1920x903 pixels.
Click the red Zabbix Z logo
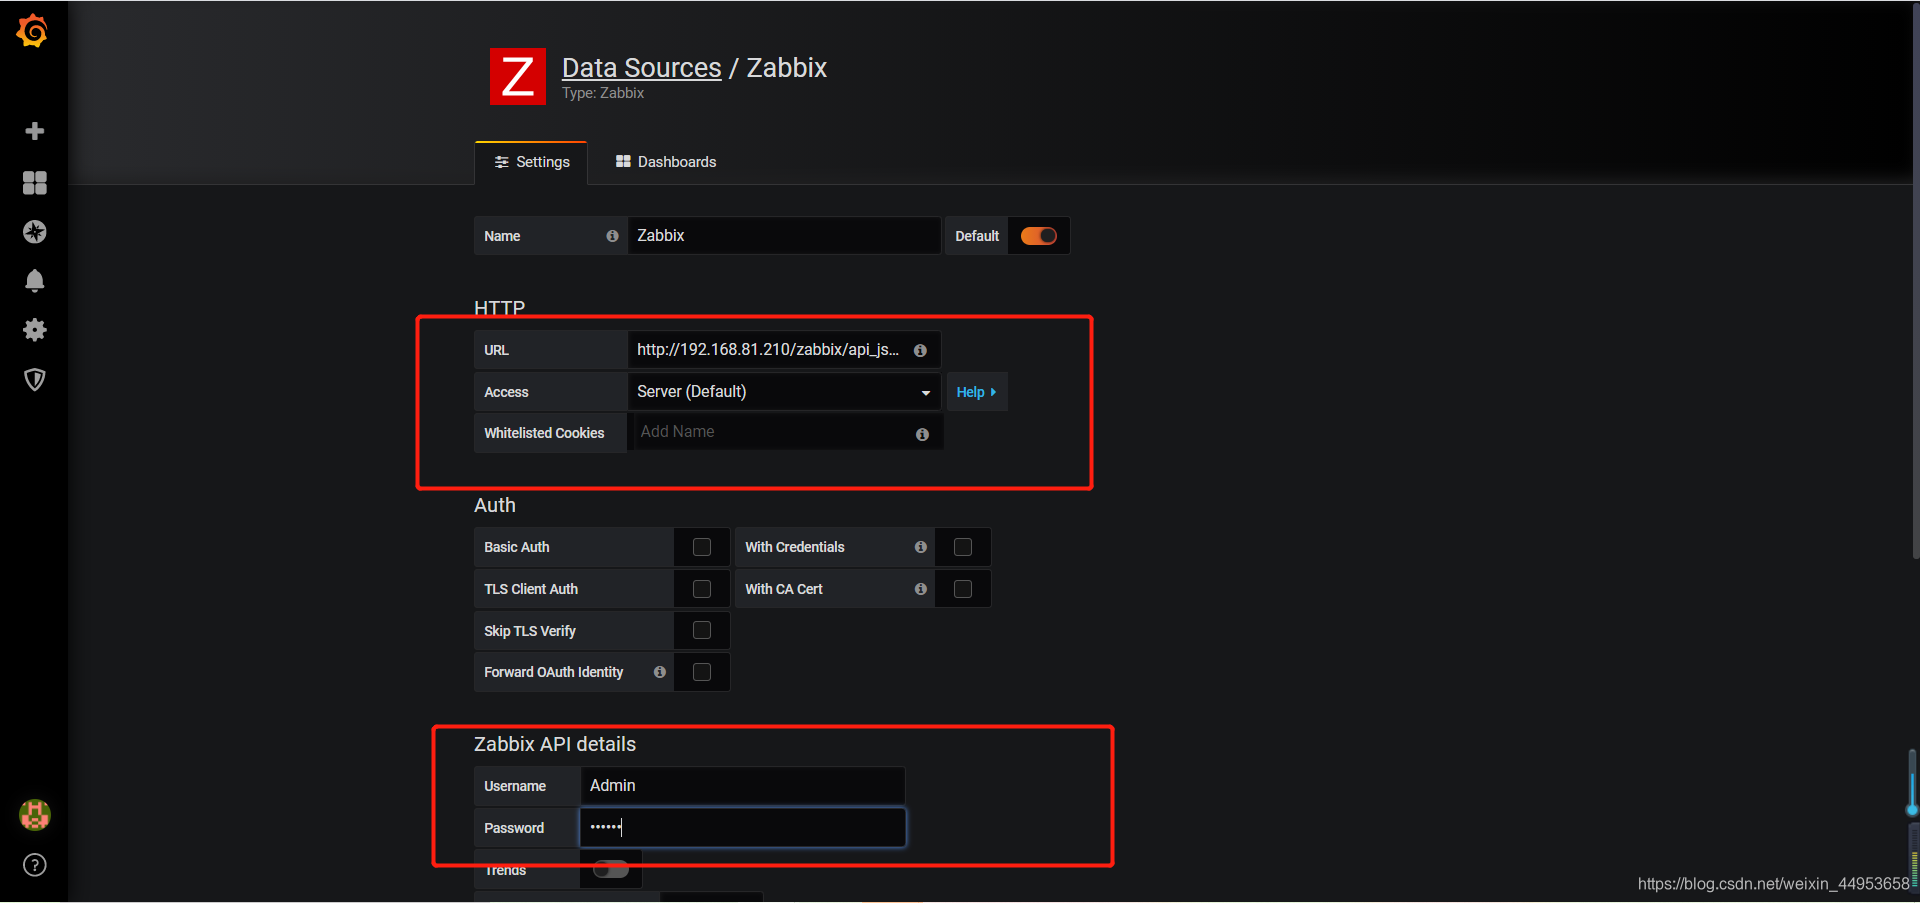point(518,76)
